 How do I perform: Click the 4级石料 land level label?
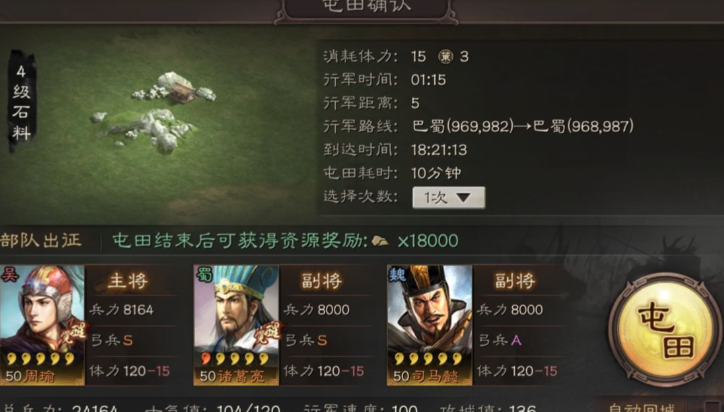(22, 102)
